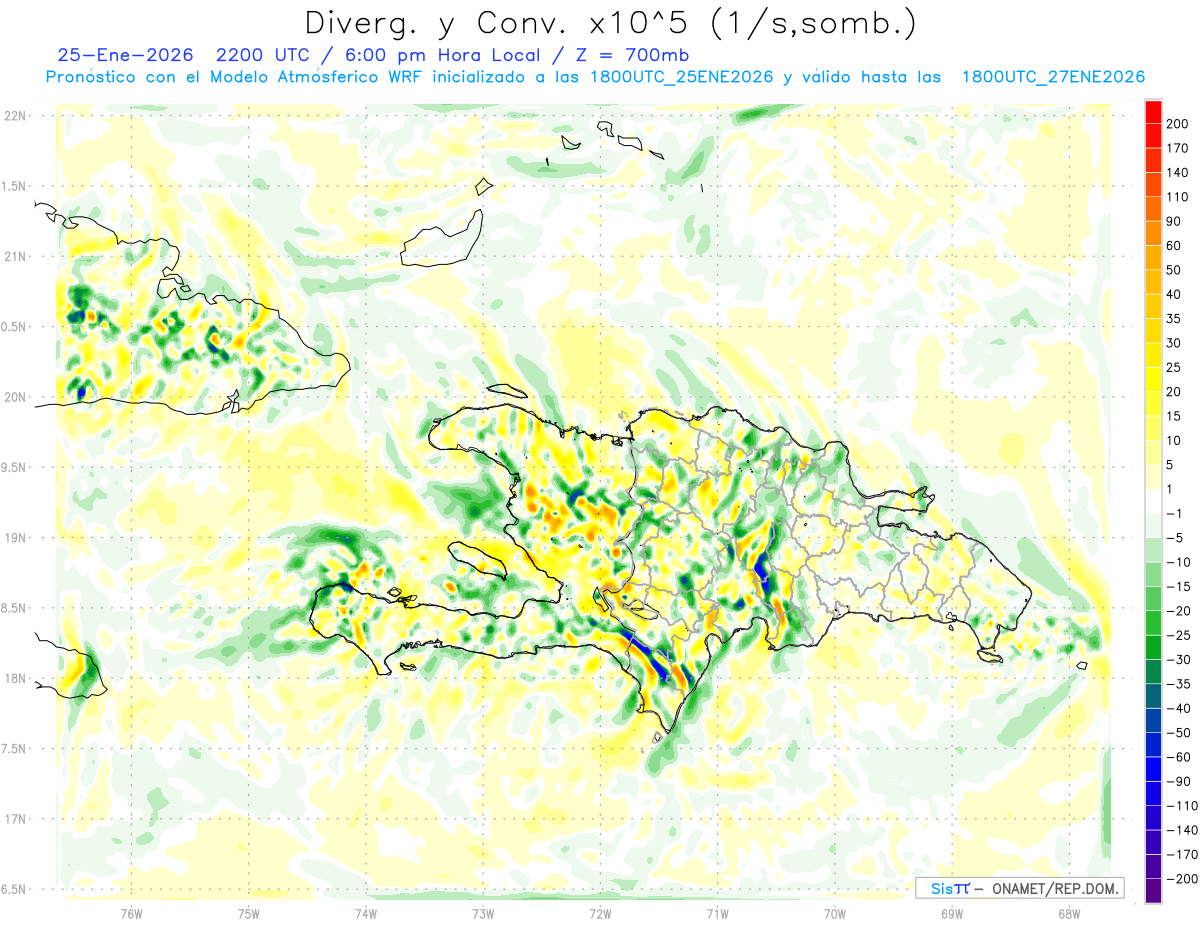The width and height of the screenshot is (1200, 927).
Task: Click the '76W' longitude label
Action: point(131,913)
